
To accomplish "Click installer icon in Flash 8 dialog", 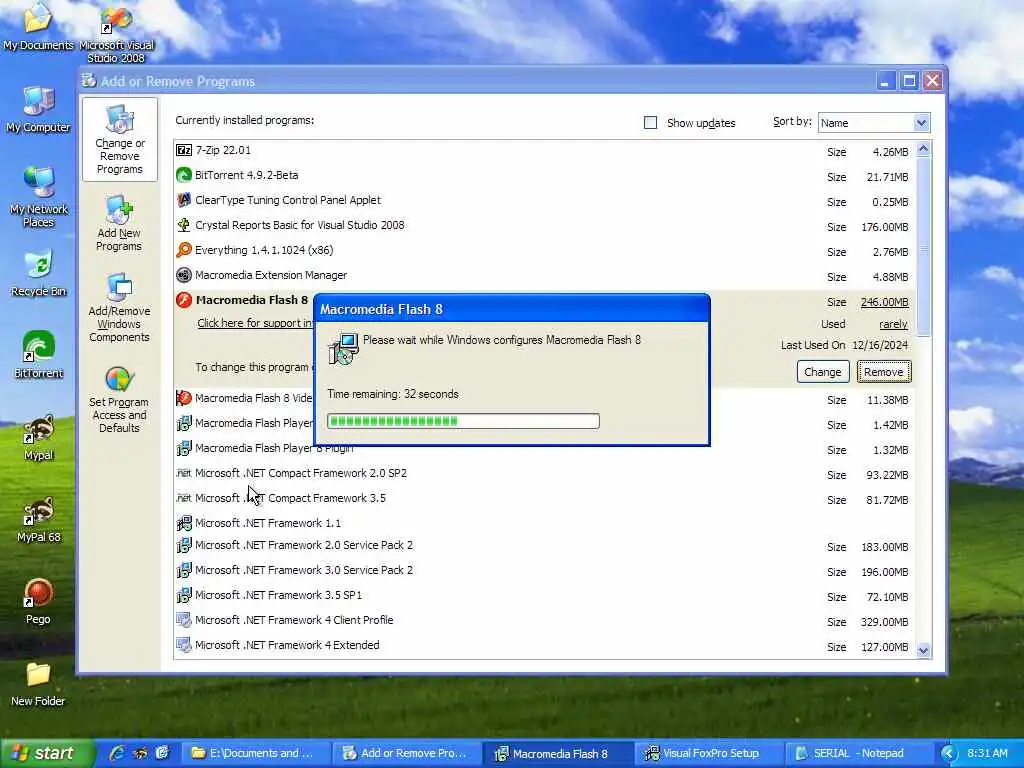I will 344,349.
